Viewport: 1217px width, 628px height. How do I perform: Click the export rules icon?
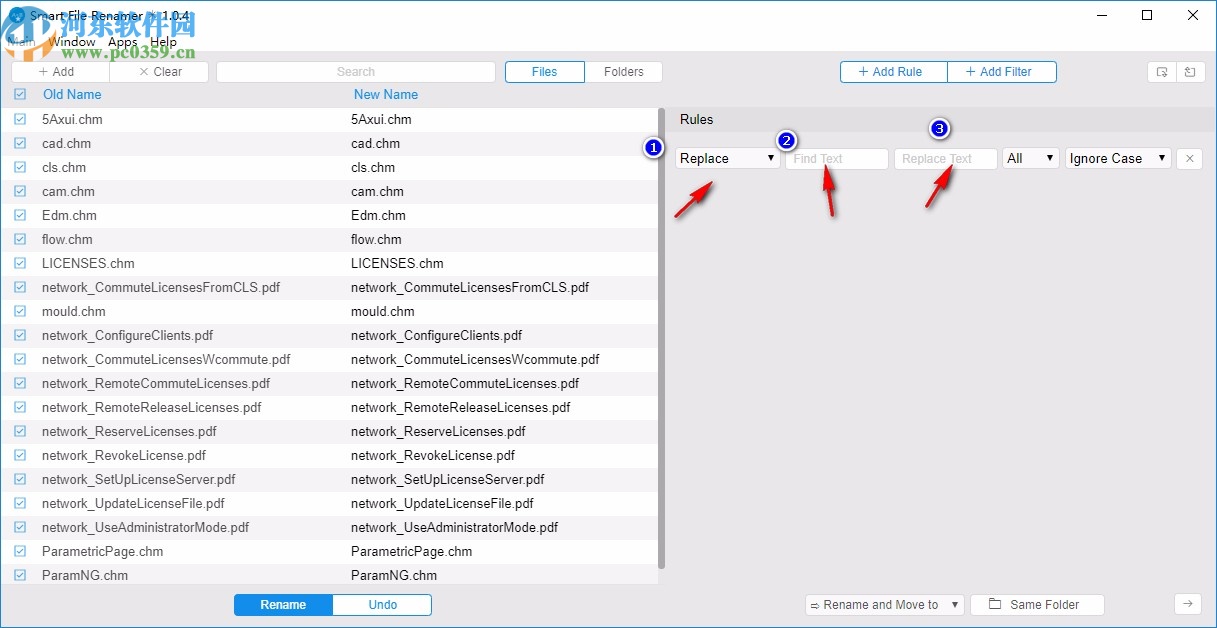[1161, 71]
